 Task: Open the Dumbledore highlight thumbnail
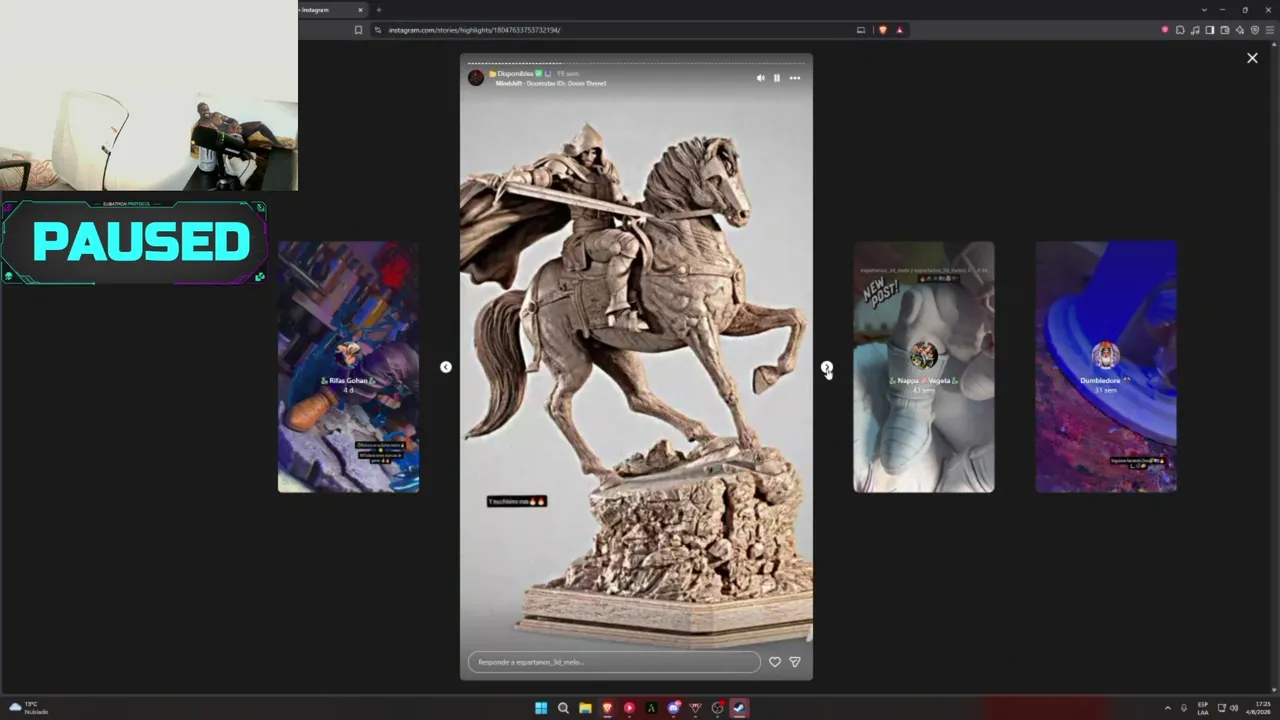(x=1106, y=367)
